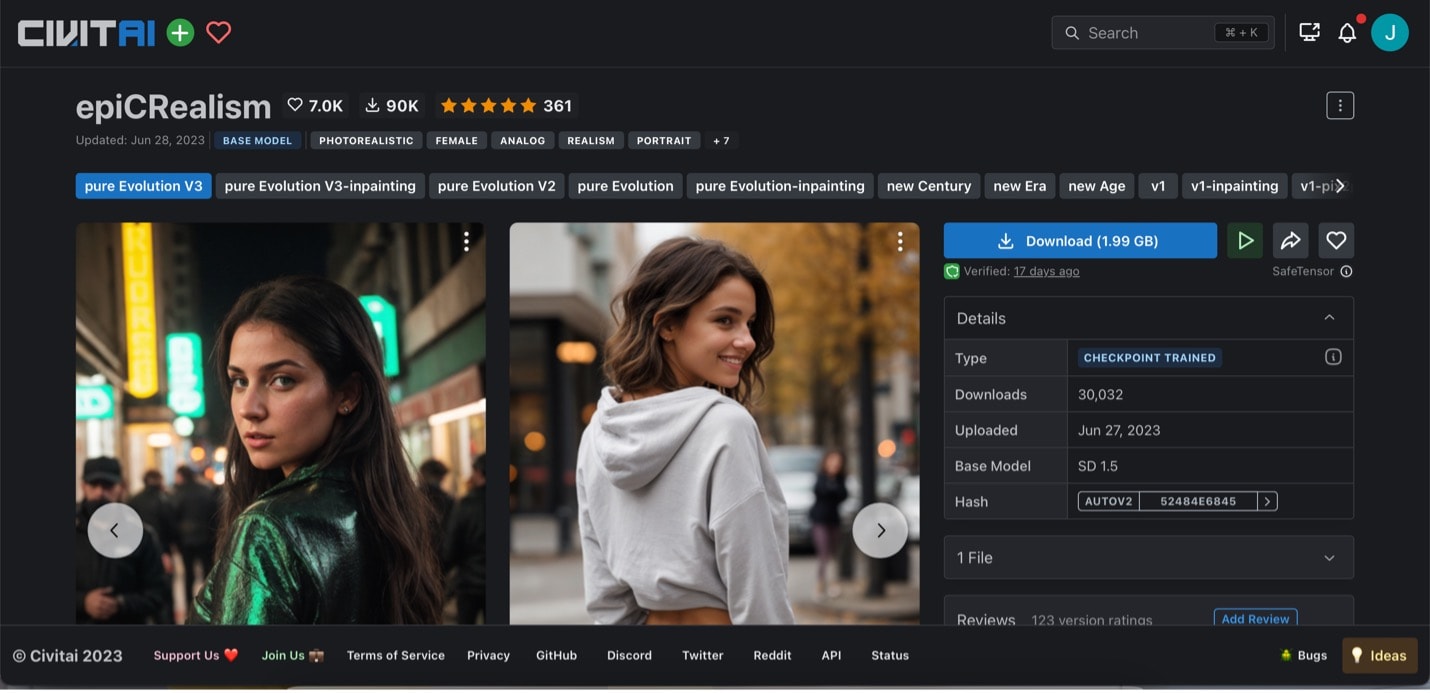Click the Add Review button
Screen dimensions: 1430x693
[1255, 618]
